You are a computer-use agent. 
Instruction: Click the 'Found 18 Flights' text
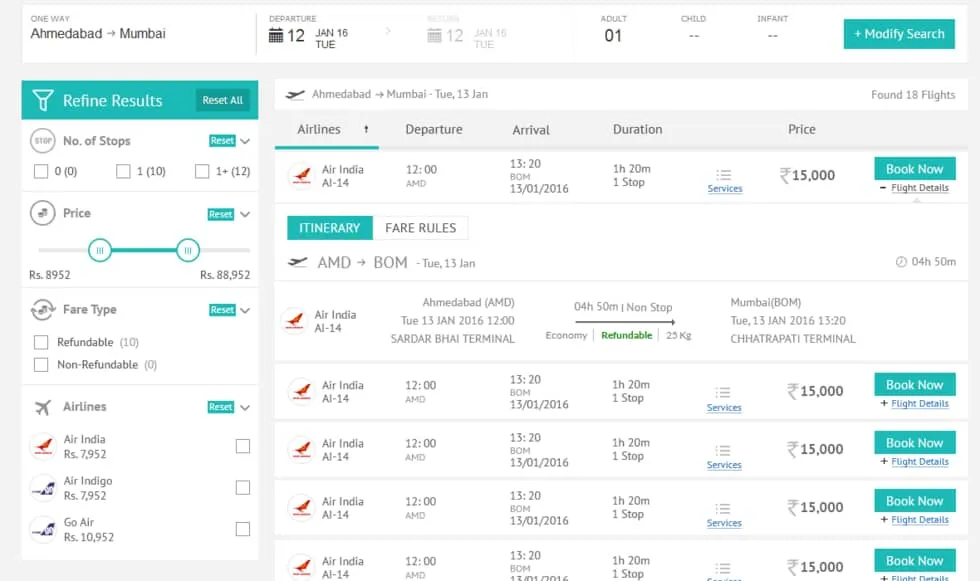(913, 95)
